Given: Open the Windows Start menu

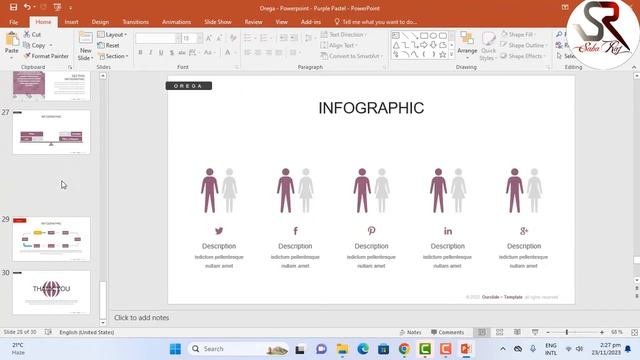Looking at the screenshot, I should click(x=176, y=349).
